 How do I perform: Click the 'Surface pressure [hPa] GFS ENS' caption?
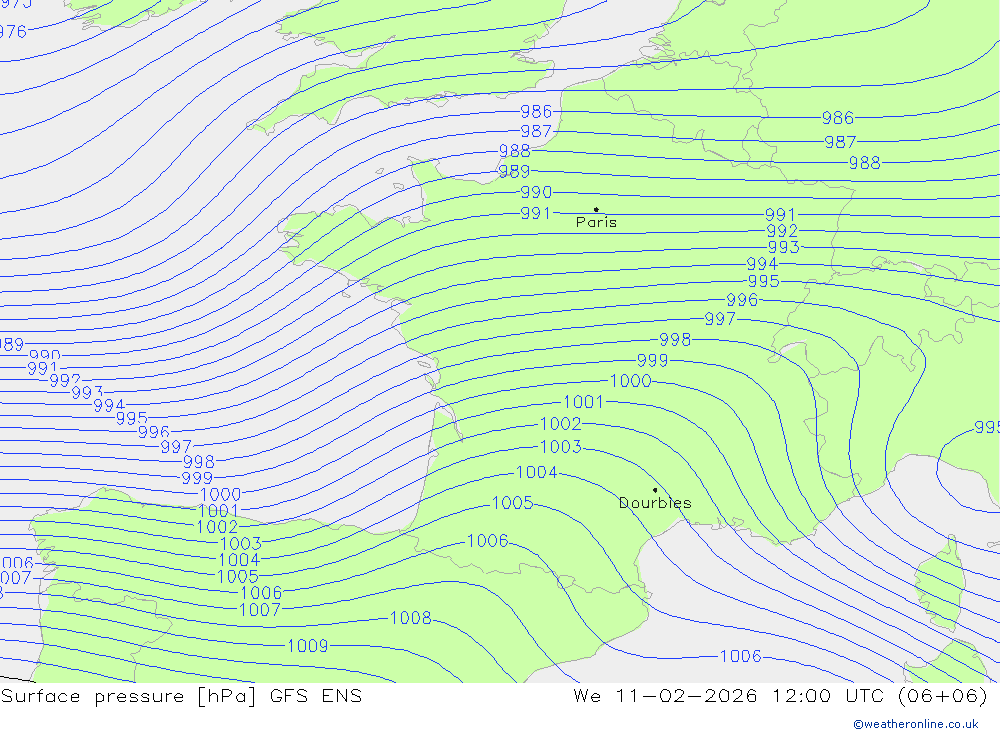click(x=181, y=696)
